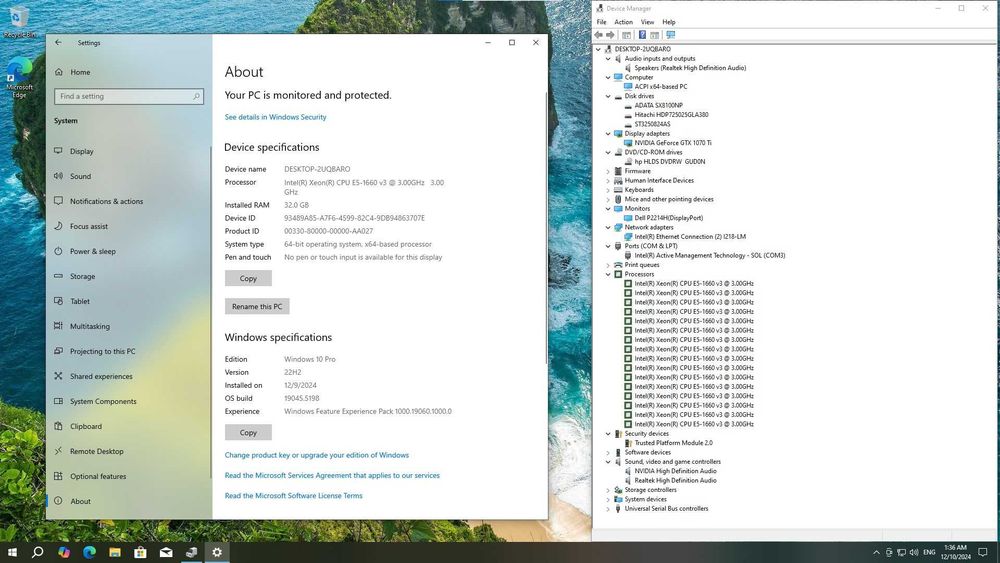
Task: Expand the Storage controllers node
Action: (x=608, y=490)
